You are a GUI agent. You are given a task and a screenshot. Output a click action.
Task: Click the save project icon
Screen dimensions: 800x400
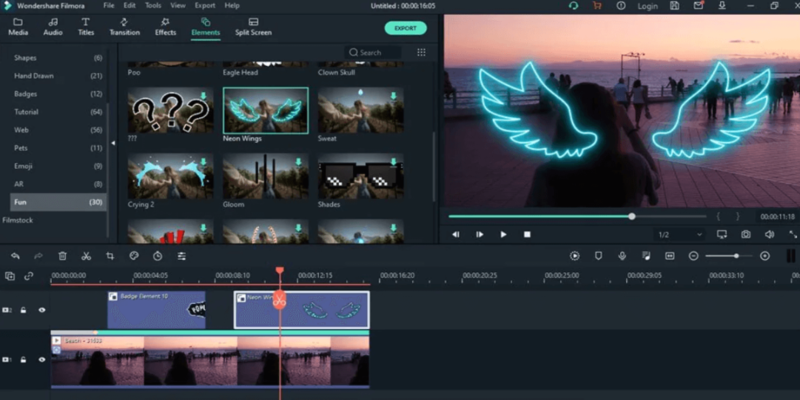(x=674, y=6)
